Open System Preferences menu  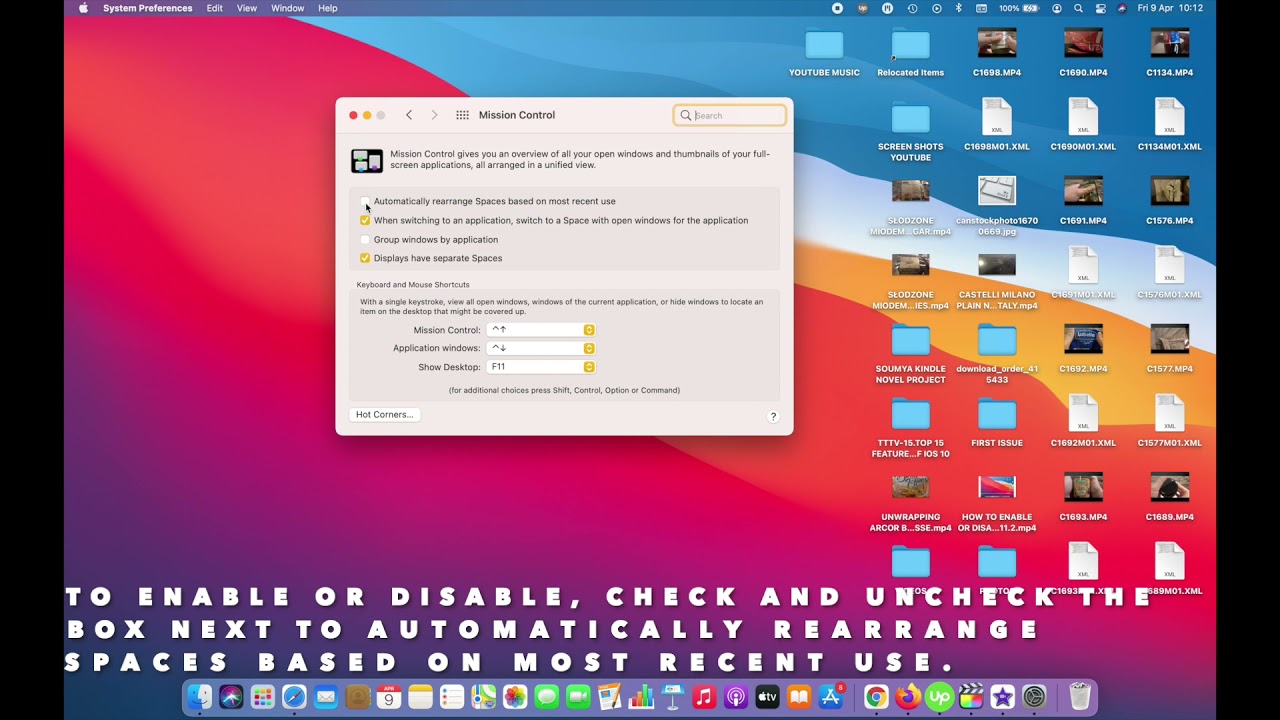pyautogui.click(x=148, y=8)
